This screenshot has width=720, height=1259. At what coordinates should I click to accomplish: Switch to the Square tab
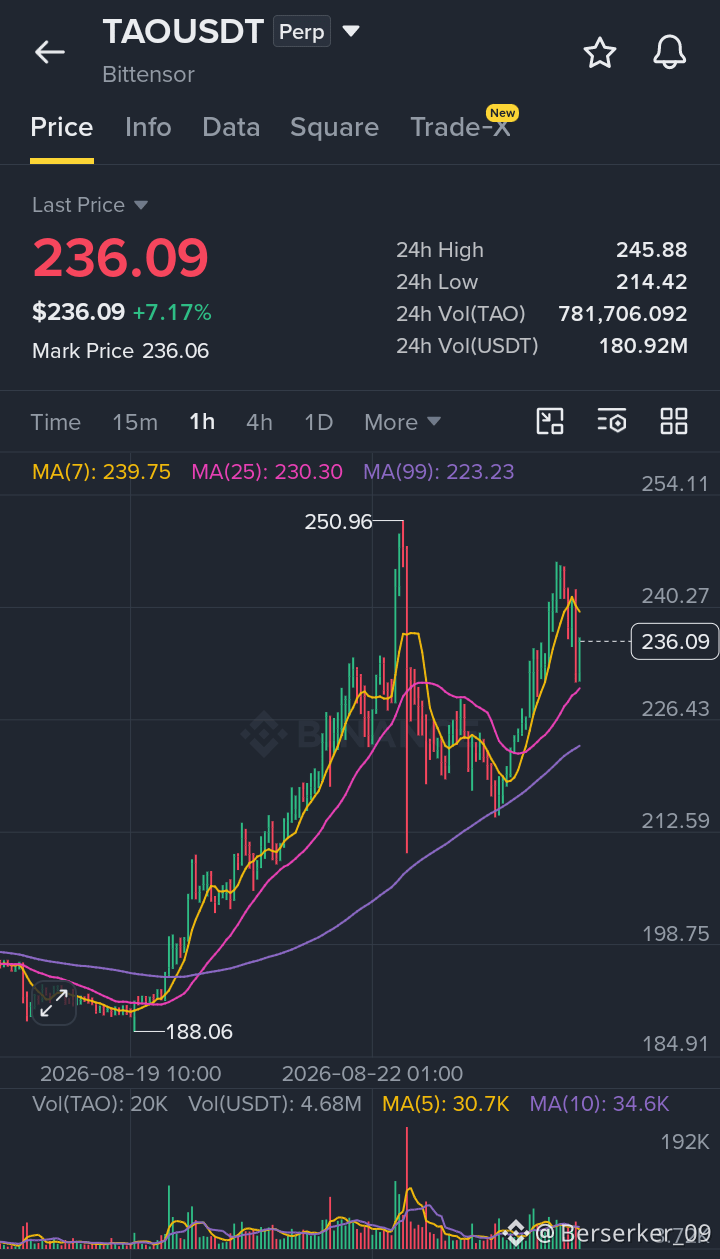[x=334, y=127]
